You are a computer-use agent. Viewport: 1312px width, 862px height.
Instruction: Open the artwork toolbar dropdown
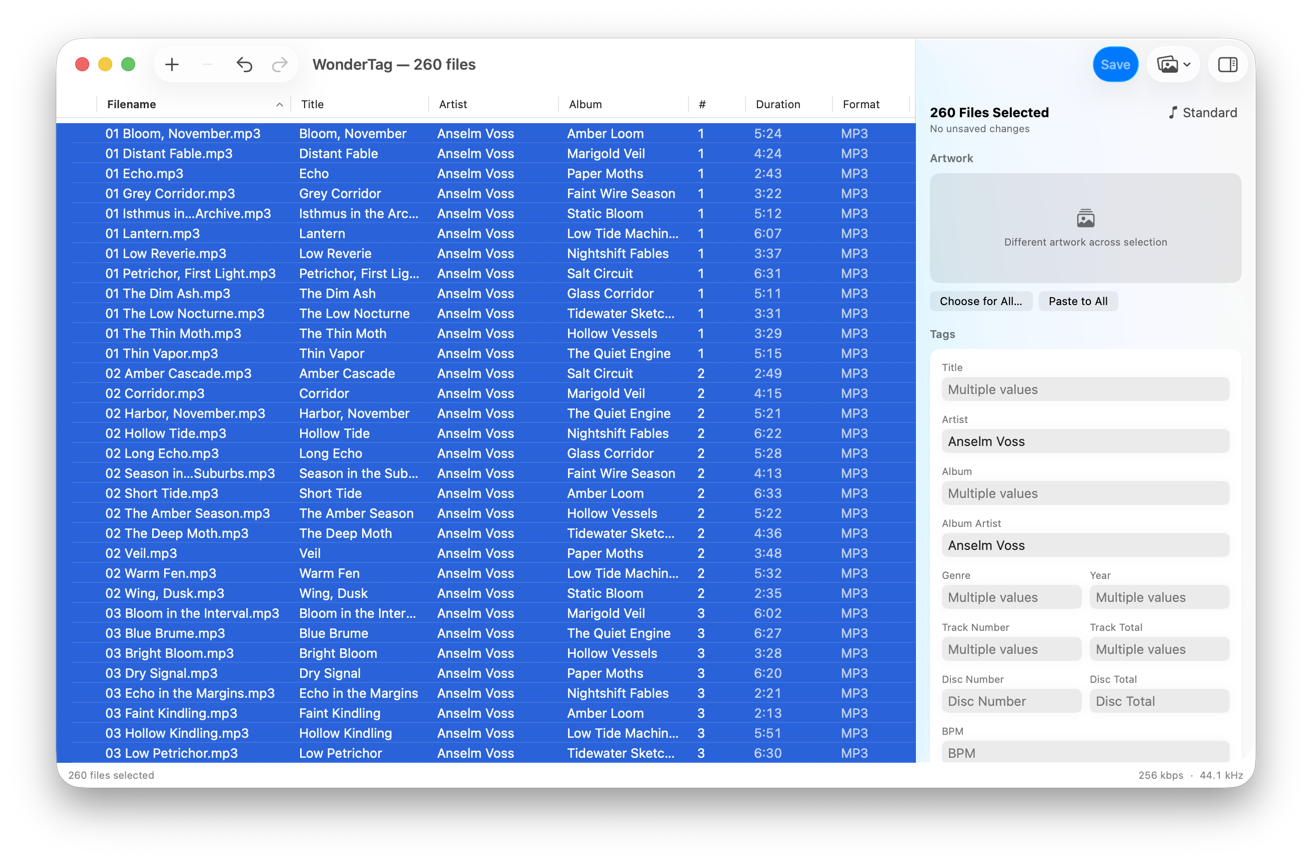(1174, 65)
